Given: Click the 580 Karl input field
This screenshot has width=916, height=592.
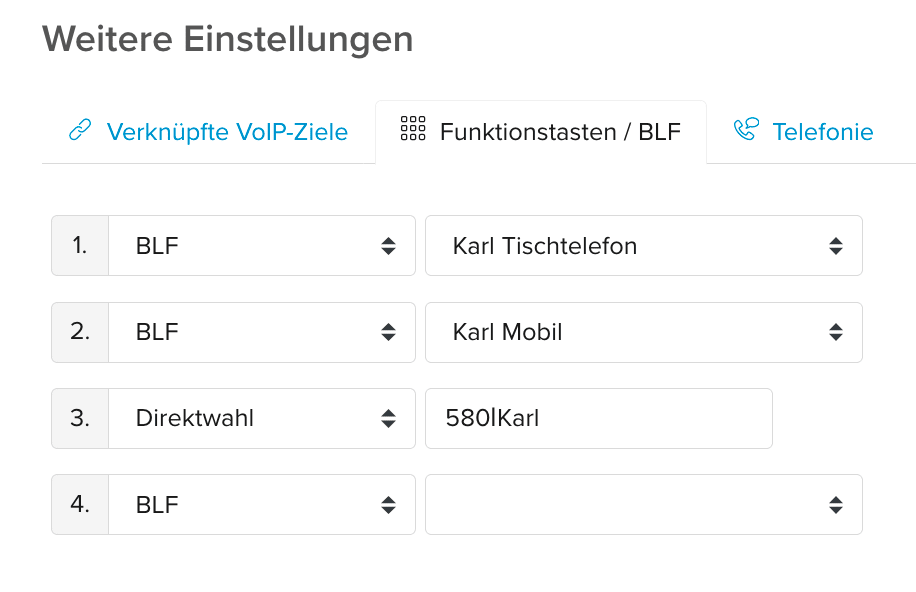Looking at the screenshot, I should click(598, 418).
